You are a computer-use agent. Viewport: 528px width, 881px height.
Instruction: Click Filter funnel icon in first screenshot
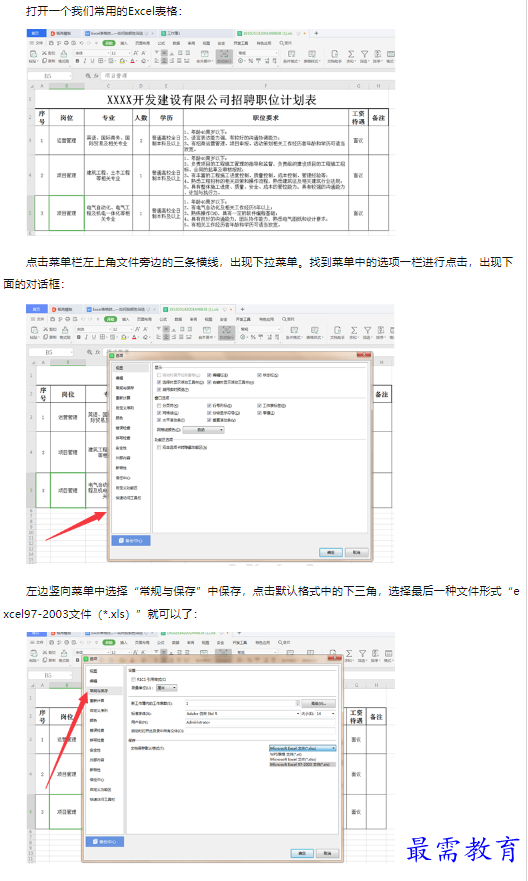[x=365, y=53]
